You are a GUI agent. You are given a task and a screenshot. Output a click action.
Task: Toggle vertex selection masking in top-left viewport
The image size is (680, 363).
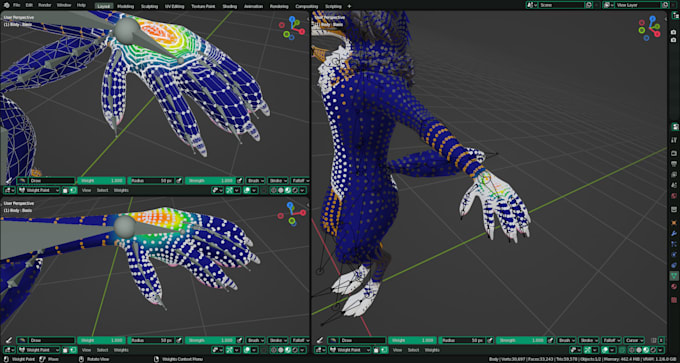click(73, 190)
